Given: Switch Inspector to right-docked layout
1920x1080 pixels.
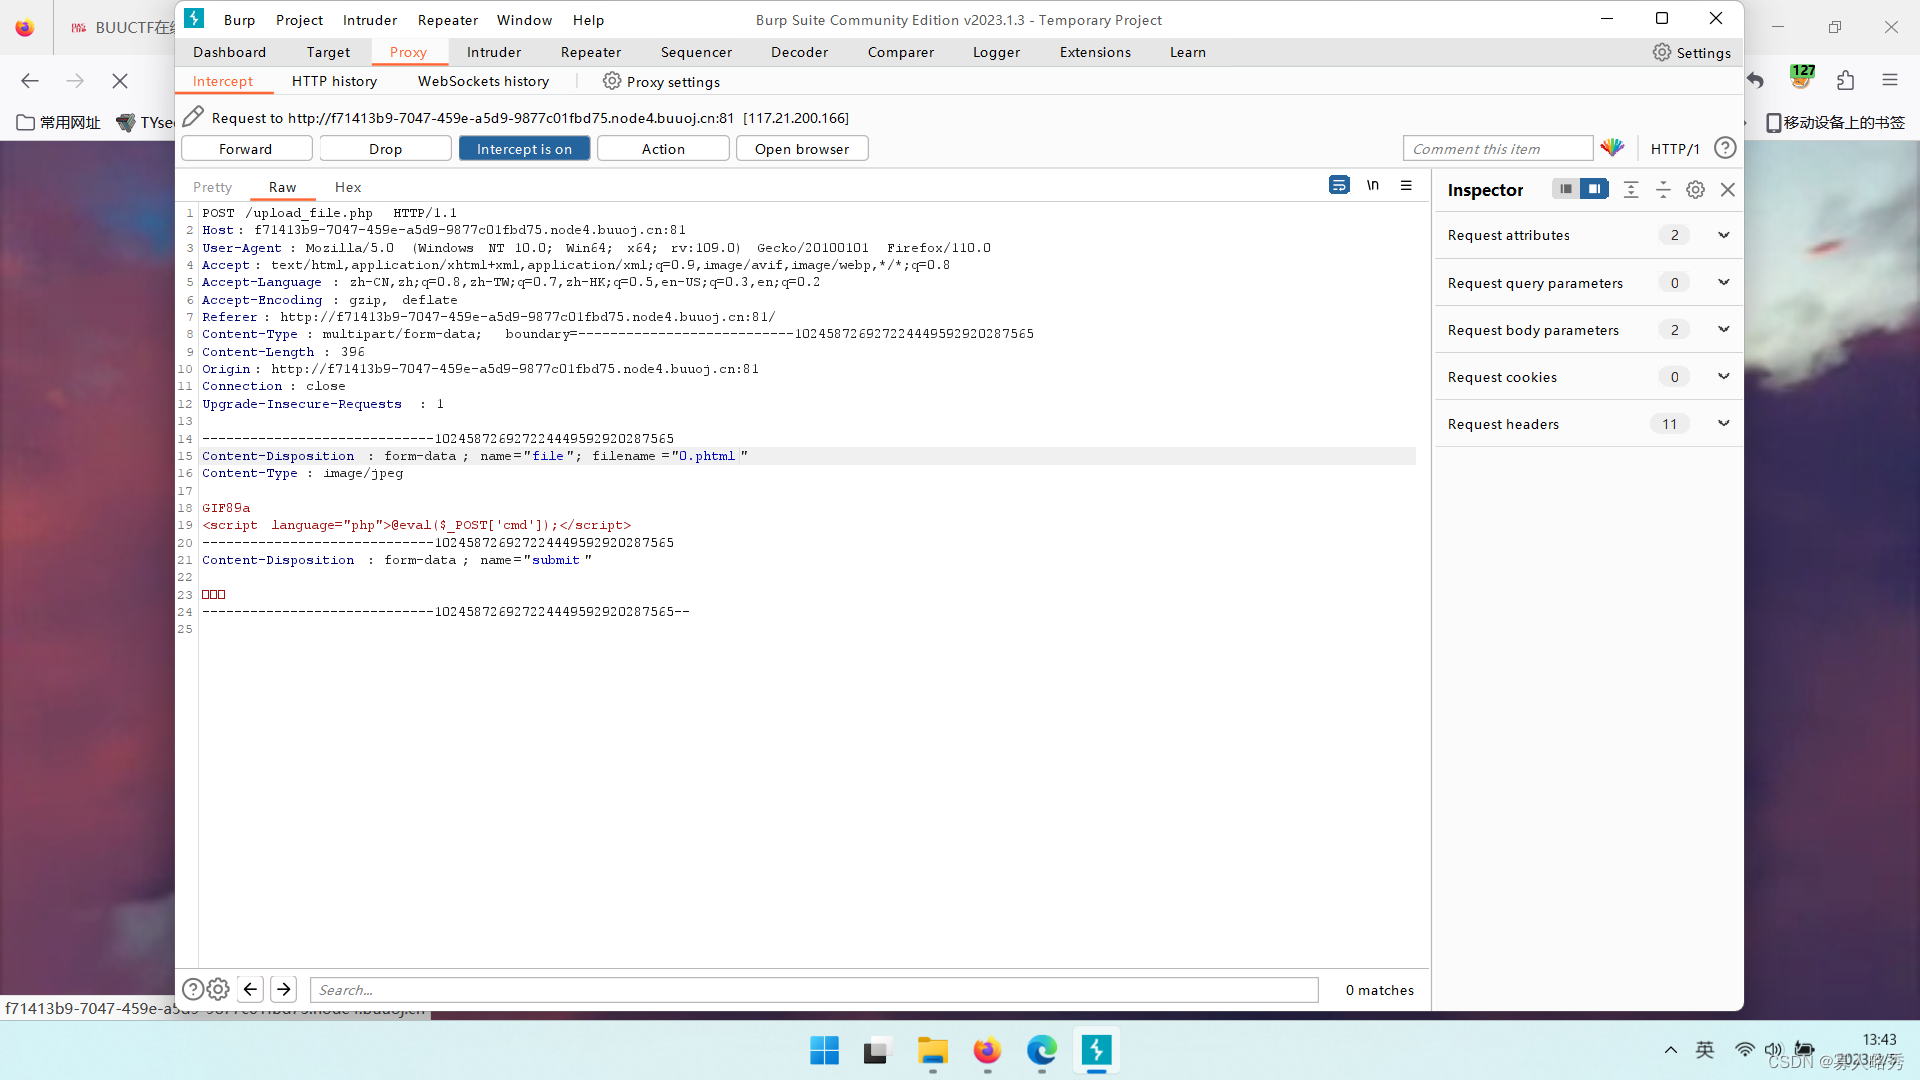Looking at the screenshot, I should (1594, 189).
